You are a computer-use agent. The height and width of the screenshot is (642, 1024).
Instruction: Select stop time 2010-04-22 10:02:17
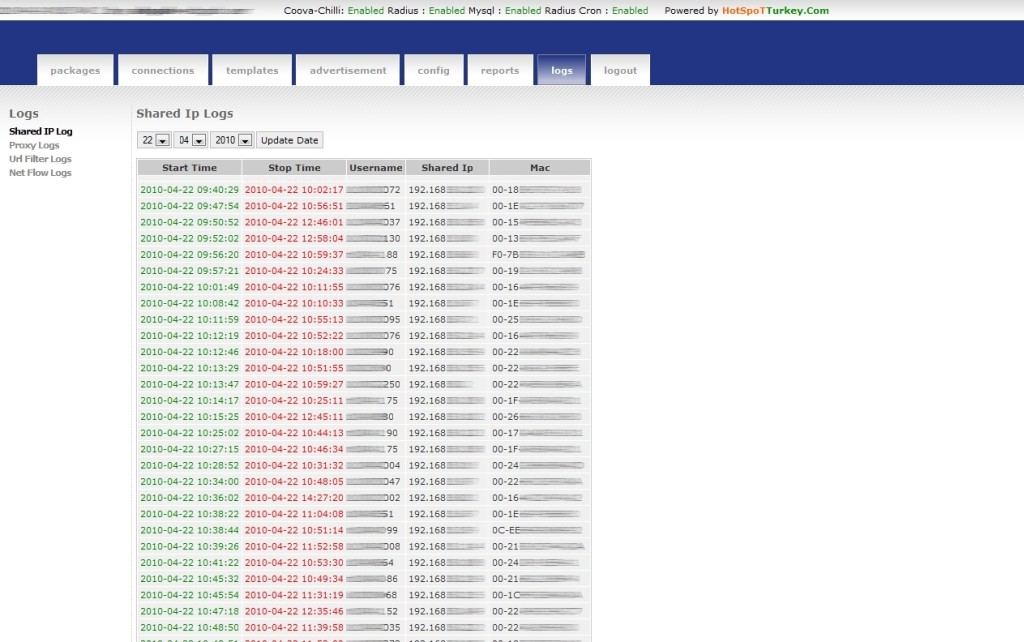click(294, 189)
